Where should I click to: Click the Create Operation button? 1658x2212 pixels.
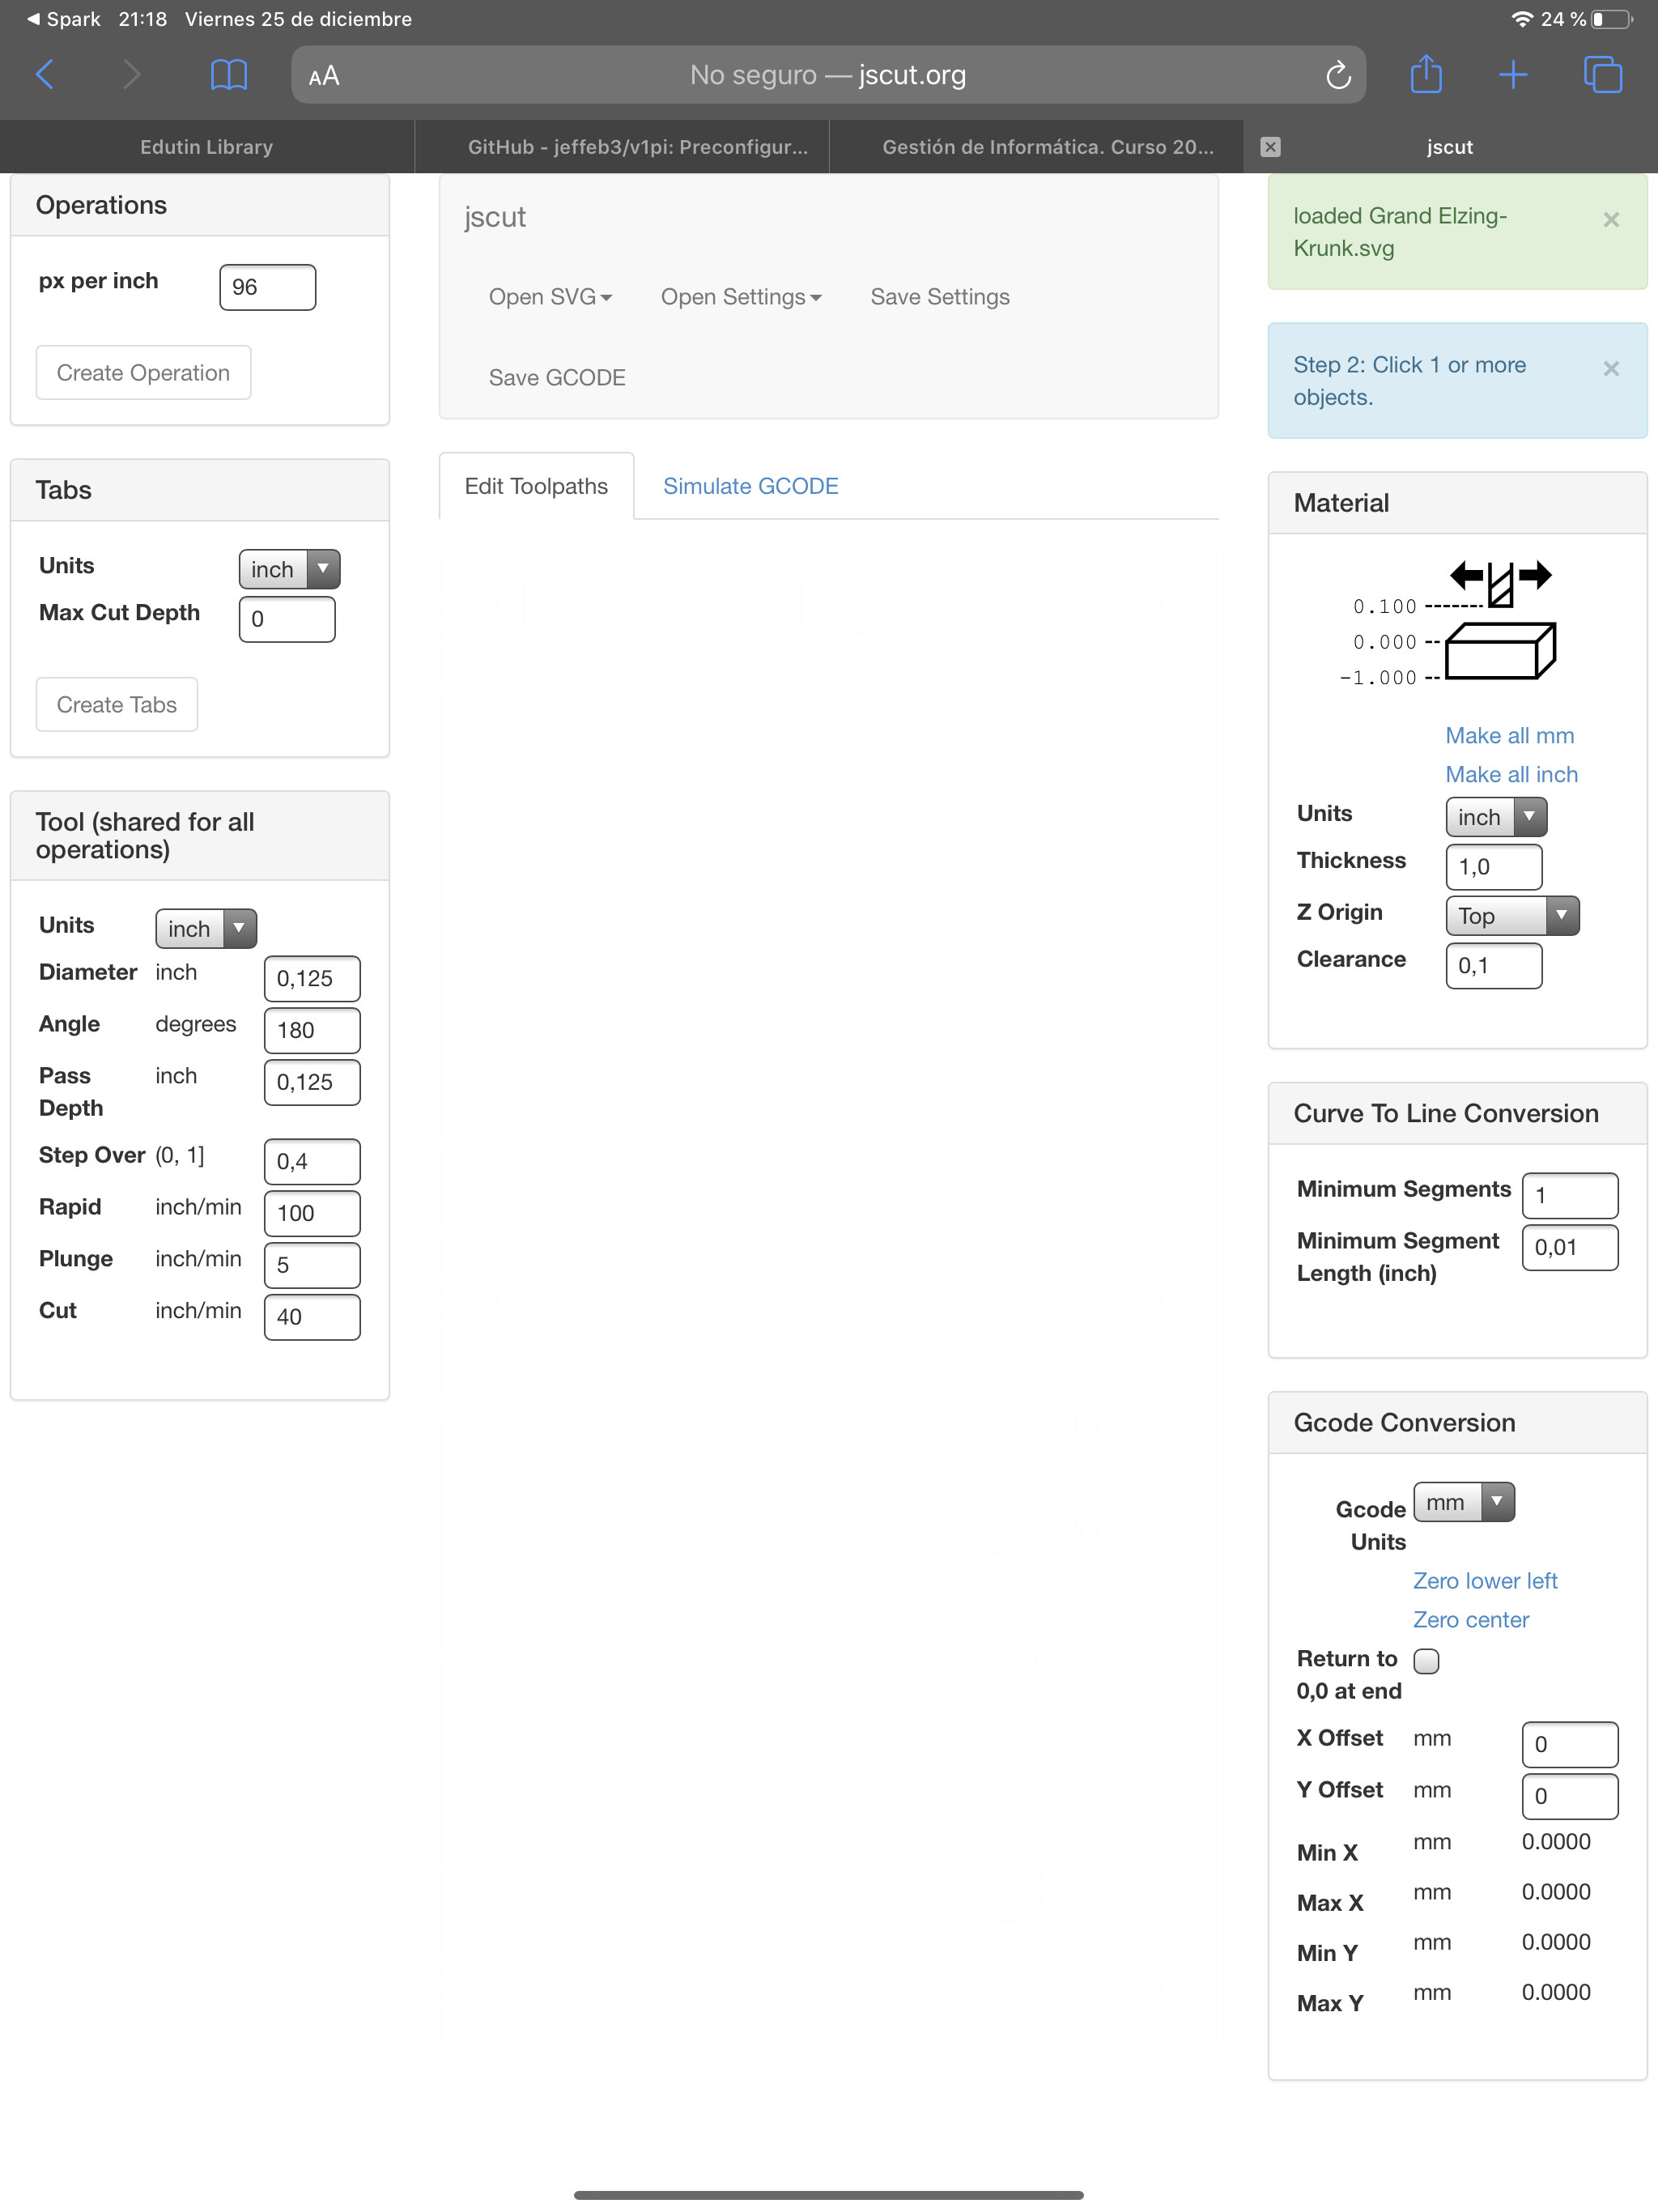pos(143,373)
